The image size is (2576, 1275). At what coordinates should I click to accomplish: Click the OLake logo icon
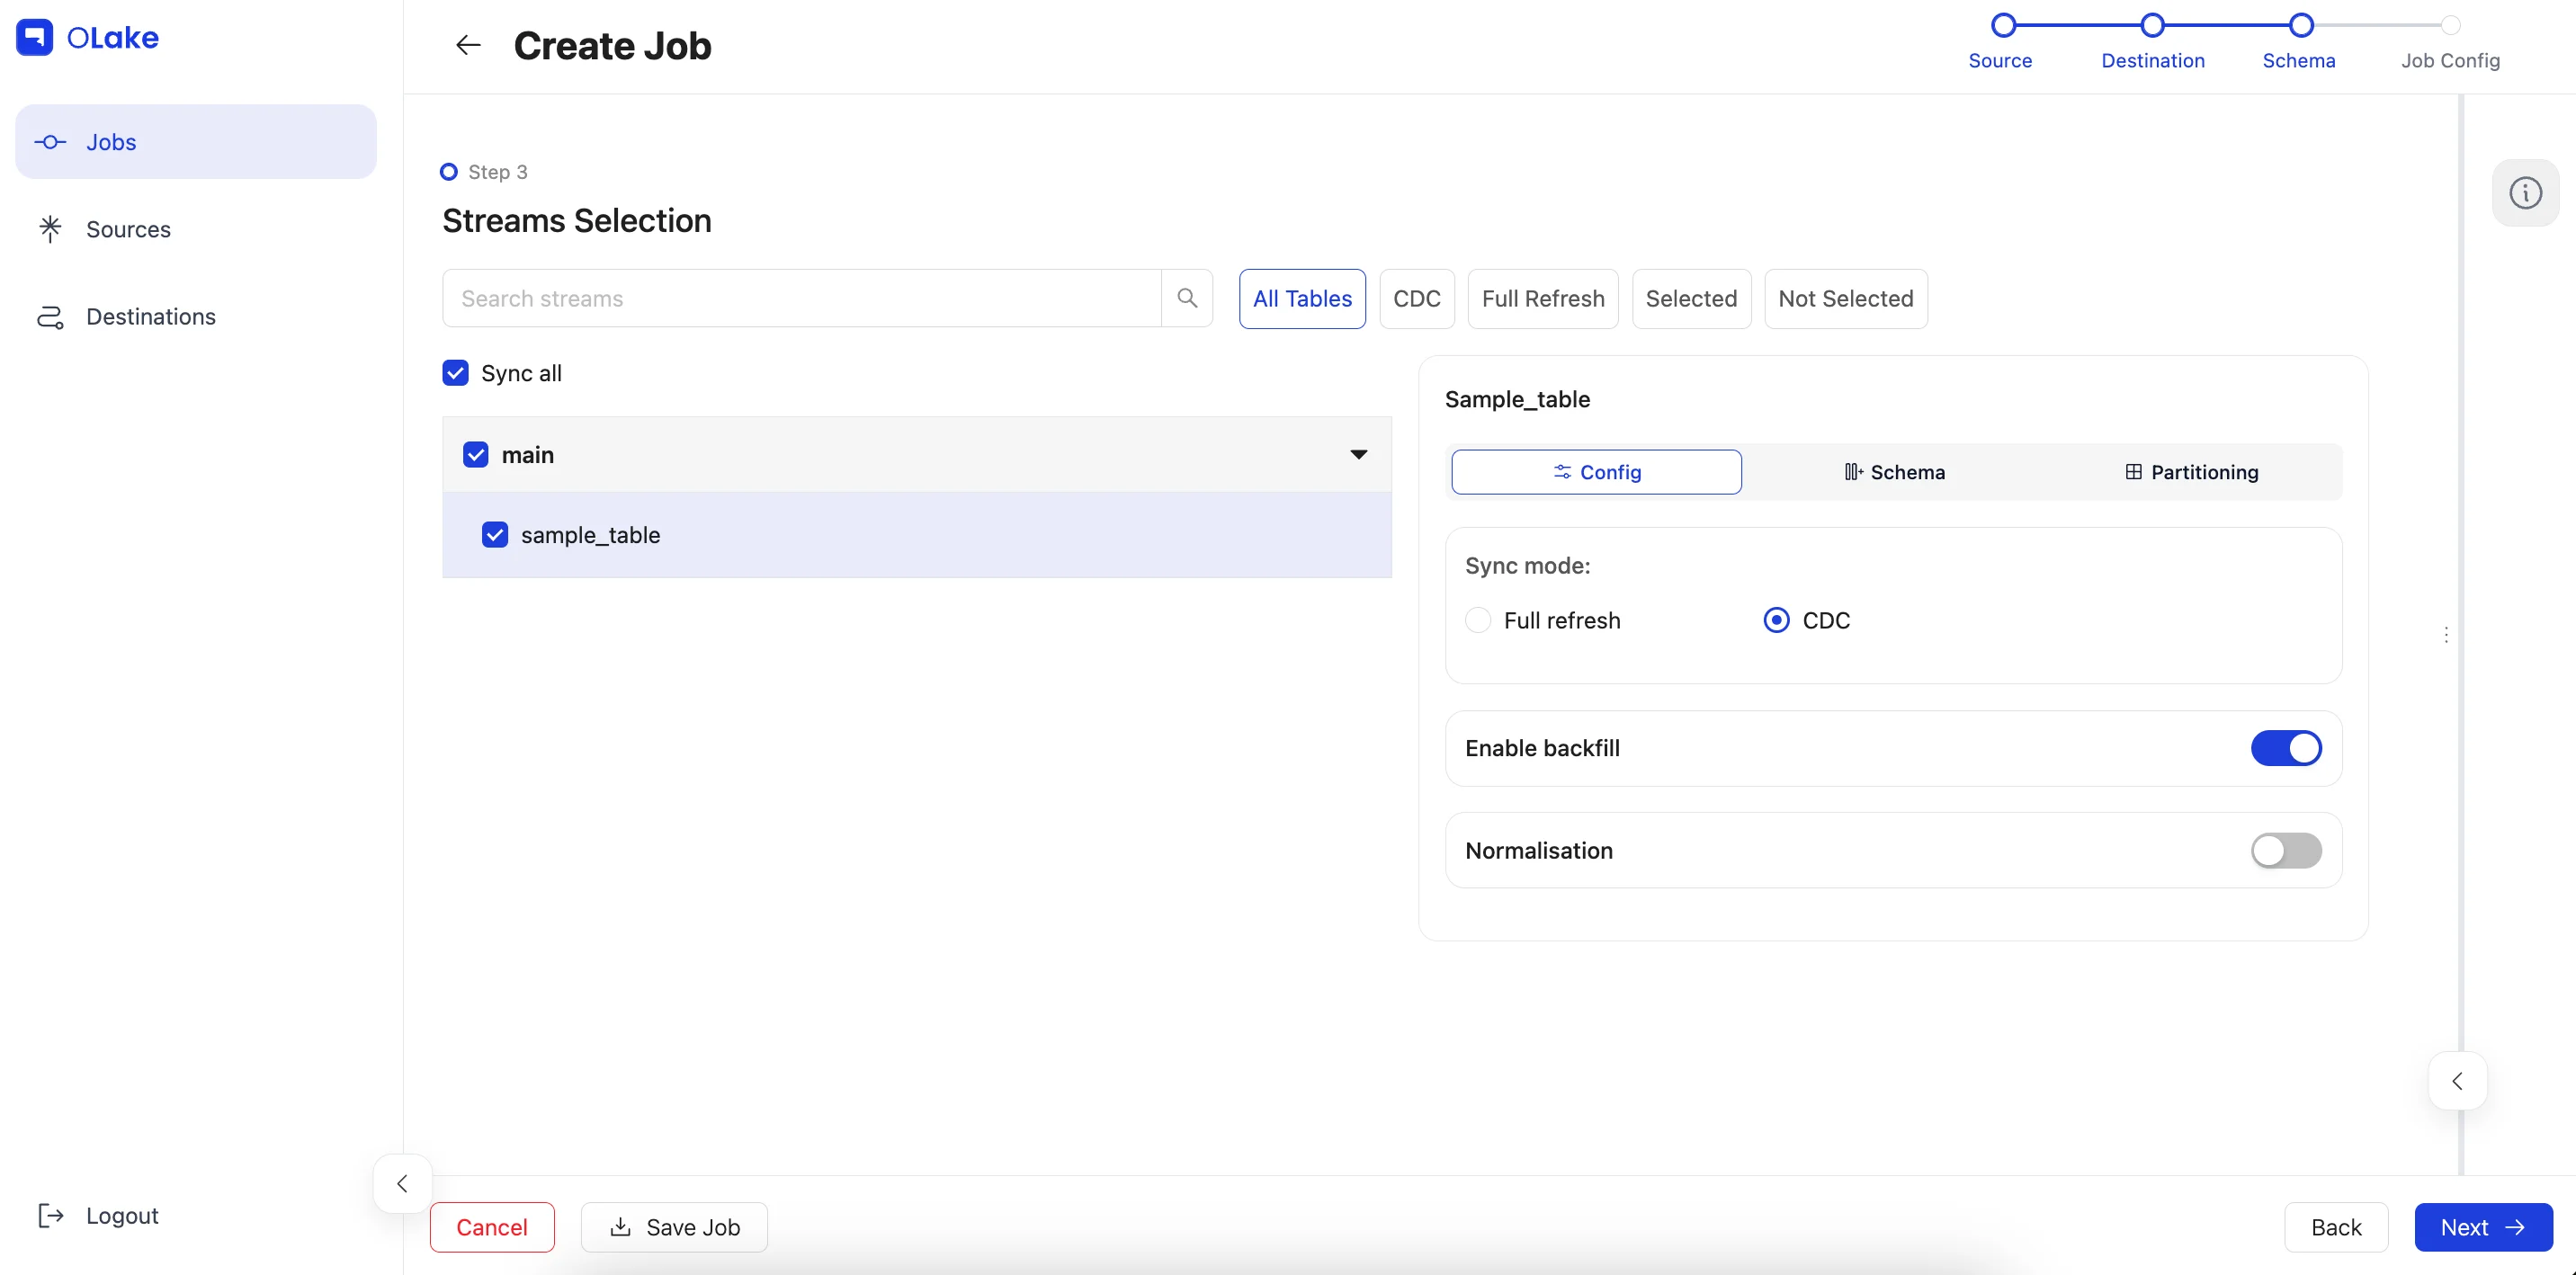[34, 37]
